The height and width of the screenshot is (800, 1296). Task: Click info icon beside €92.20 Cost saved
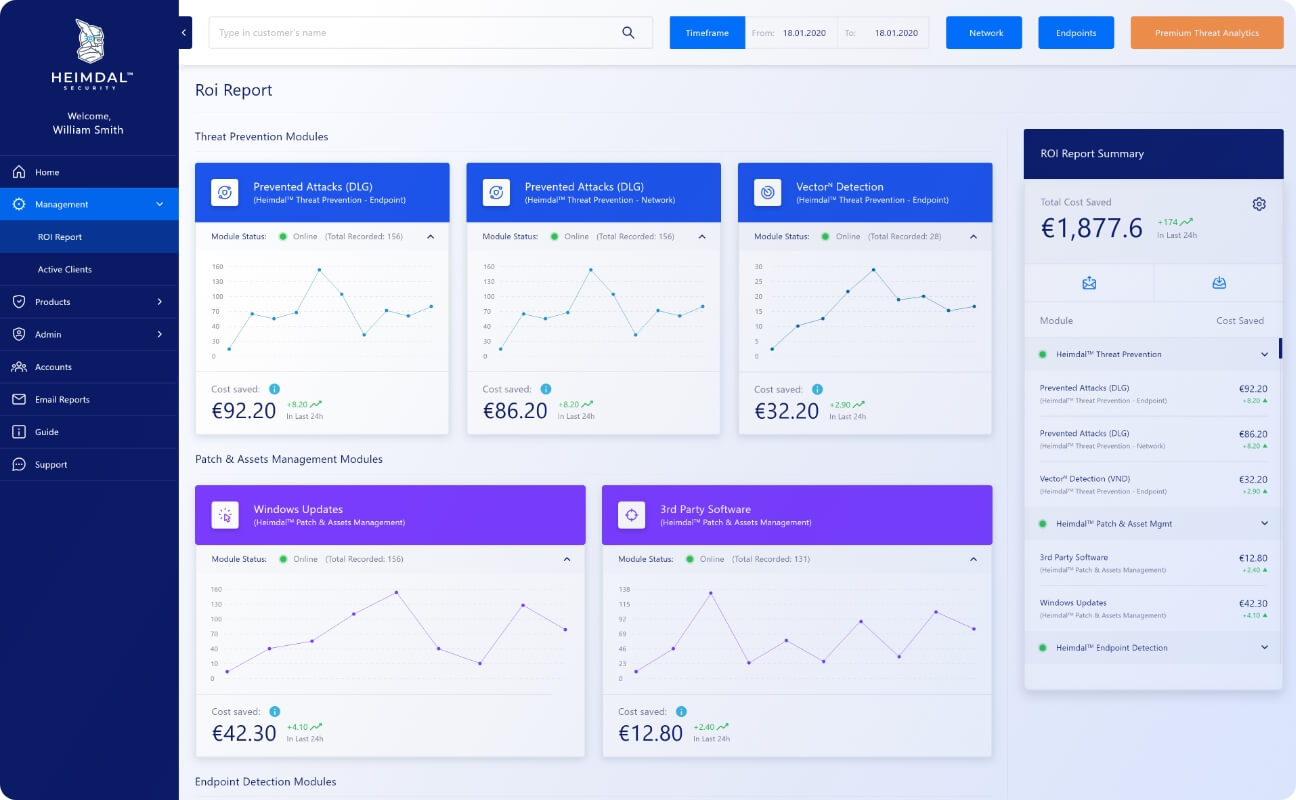pyautogui.click(x=274, y=389)
